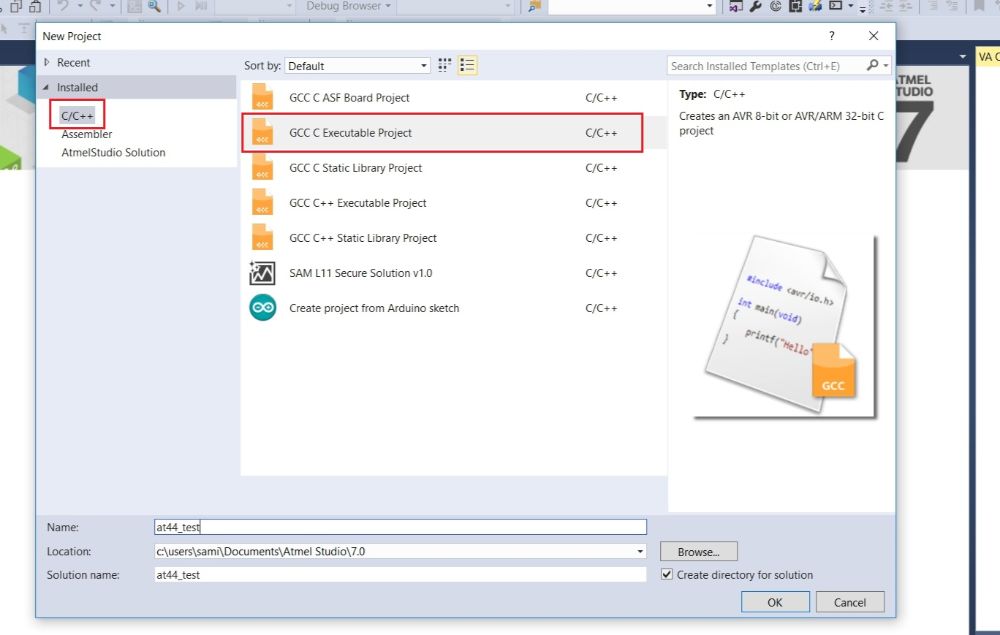Image resolution: width=1000 pixels, height=635 pixels.
Task: Select Create project from Arduino sketch text
Action: pos(374,308)
